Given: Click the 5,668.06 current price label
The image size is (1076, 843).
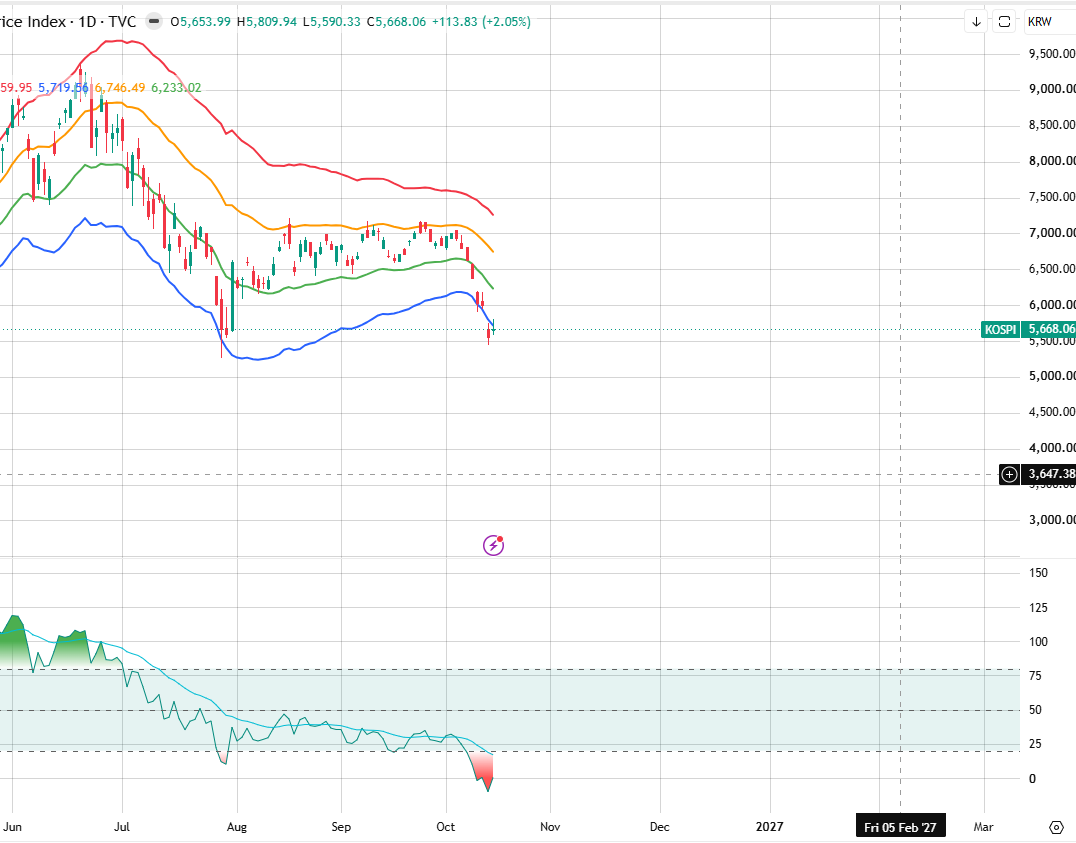Looking at the screenshot, I should pyautogui.click(x=1050, y=330).
